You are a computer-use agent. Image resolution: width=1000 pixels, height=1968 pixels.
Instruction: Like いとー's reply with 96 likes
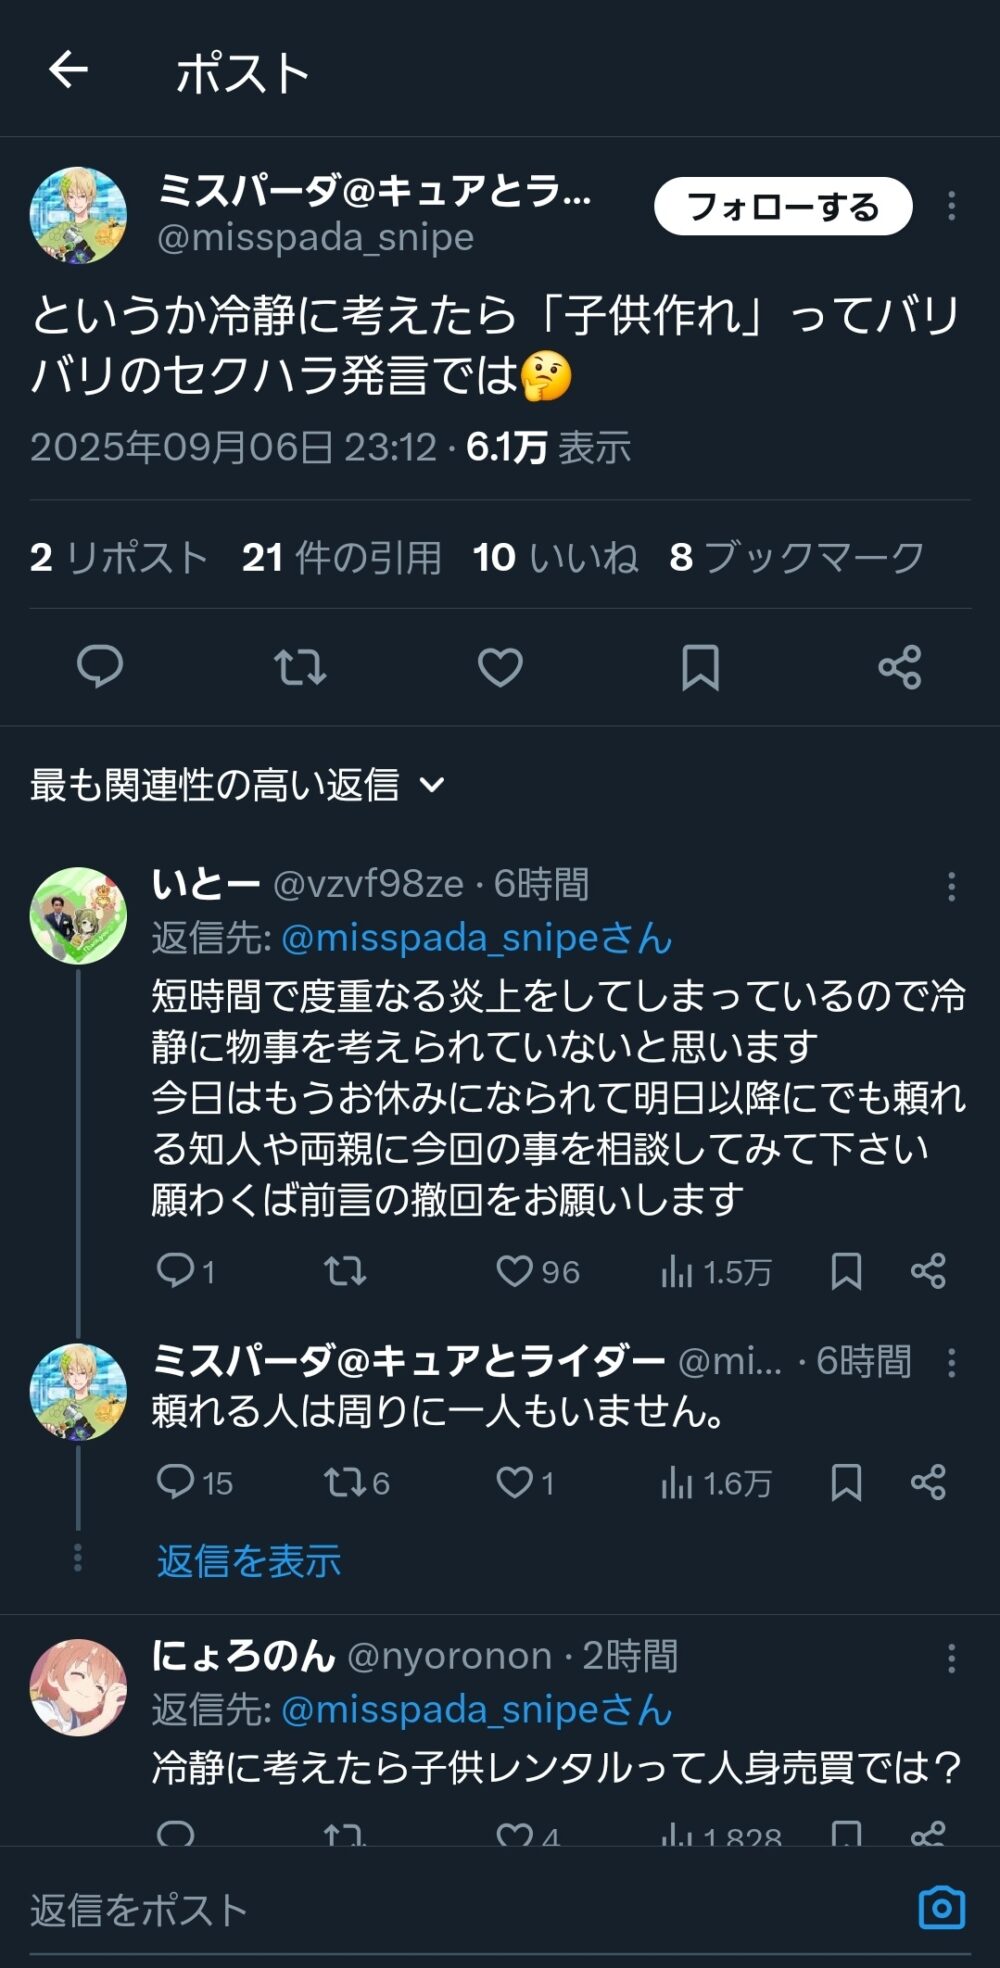pyautogui.click(x=538, y=1272)
